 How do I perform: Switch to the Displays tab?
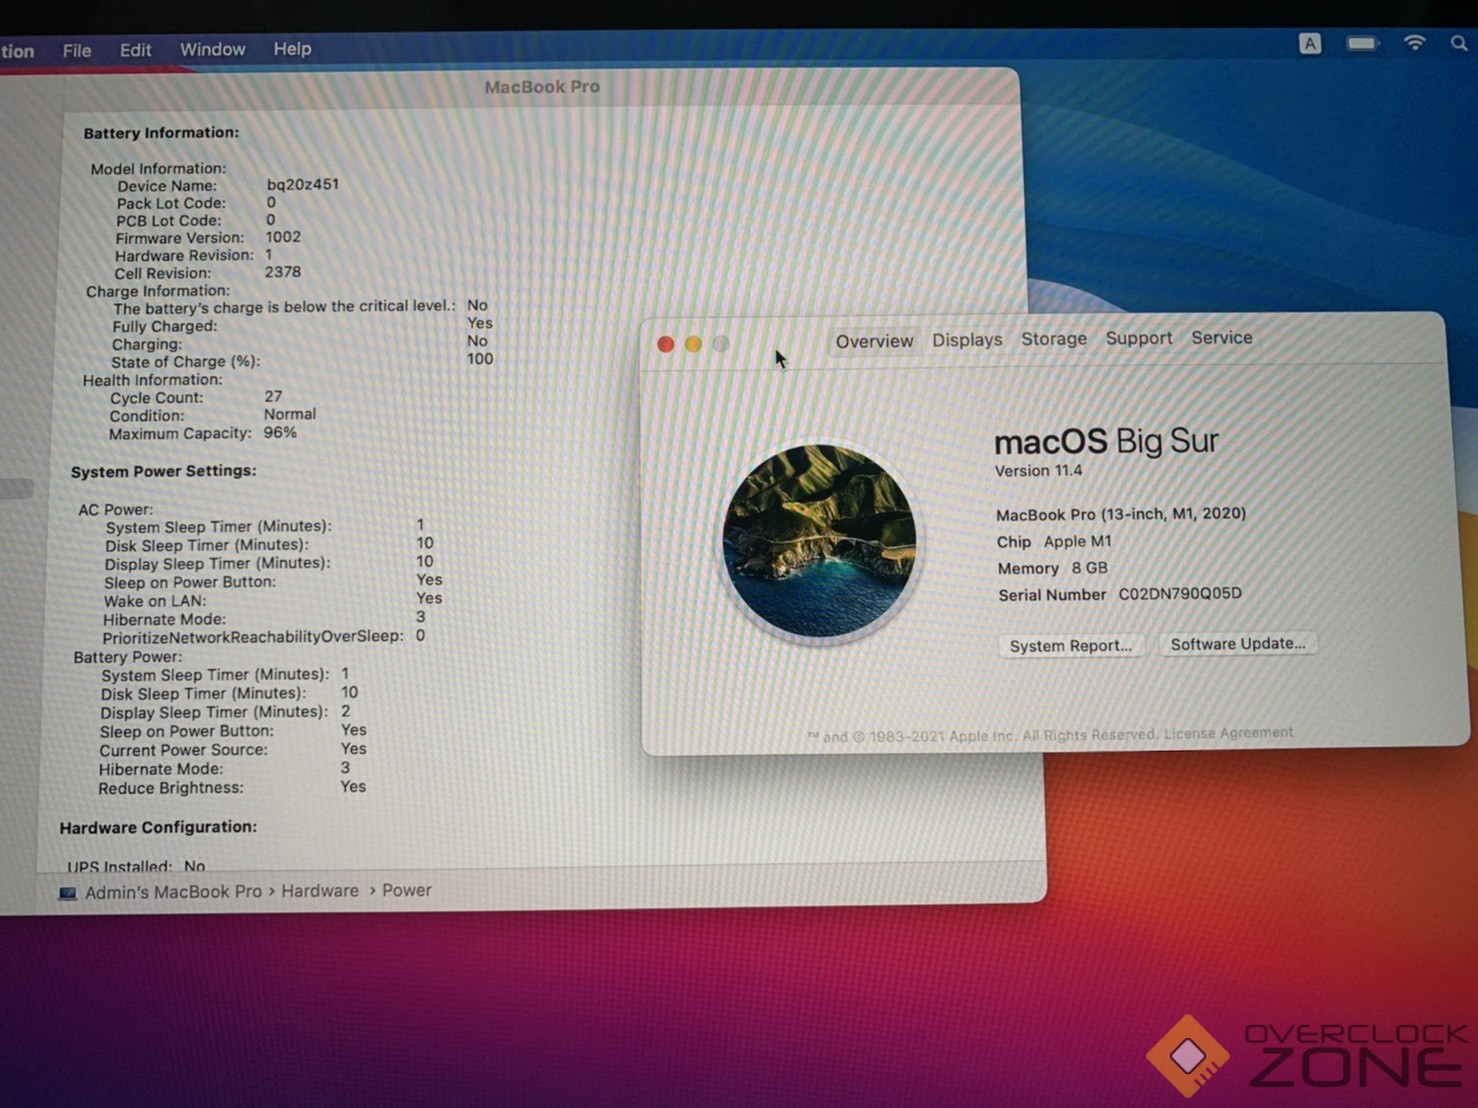[967, 340]
